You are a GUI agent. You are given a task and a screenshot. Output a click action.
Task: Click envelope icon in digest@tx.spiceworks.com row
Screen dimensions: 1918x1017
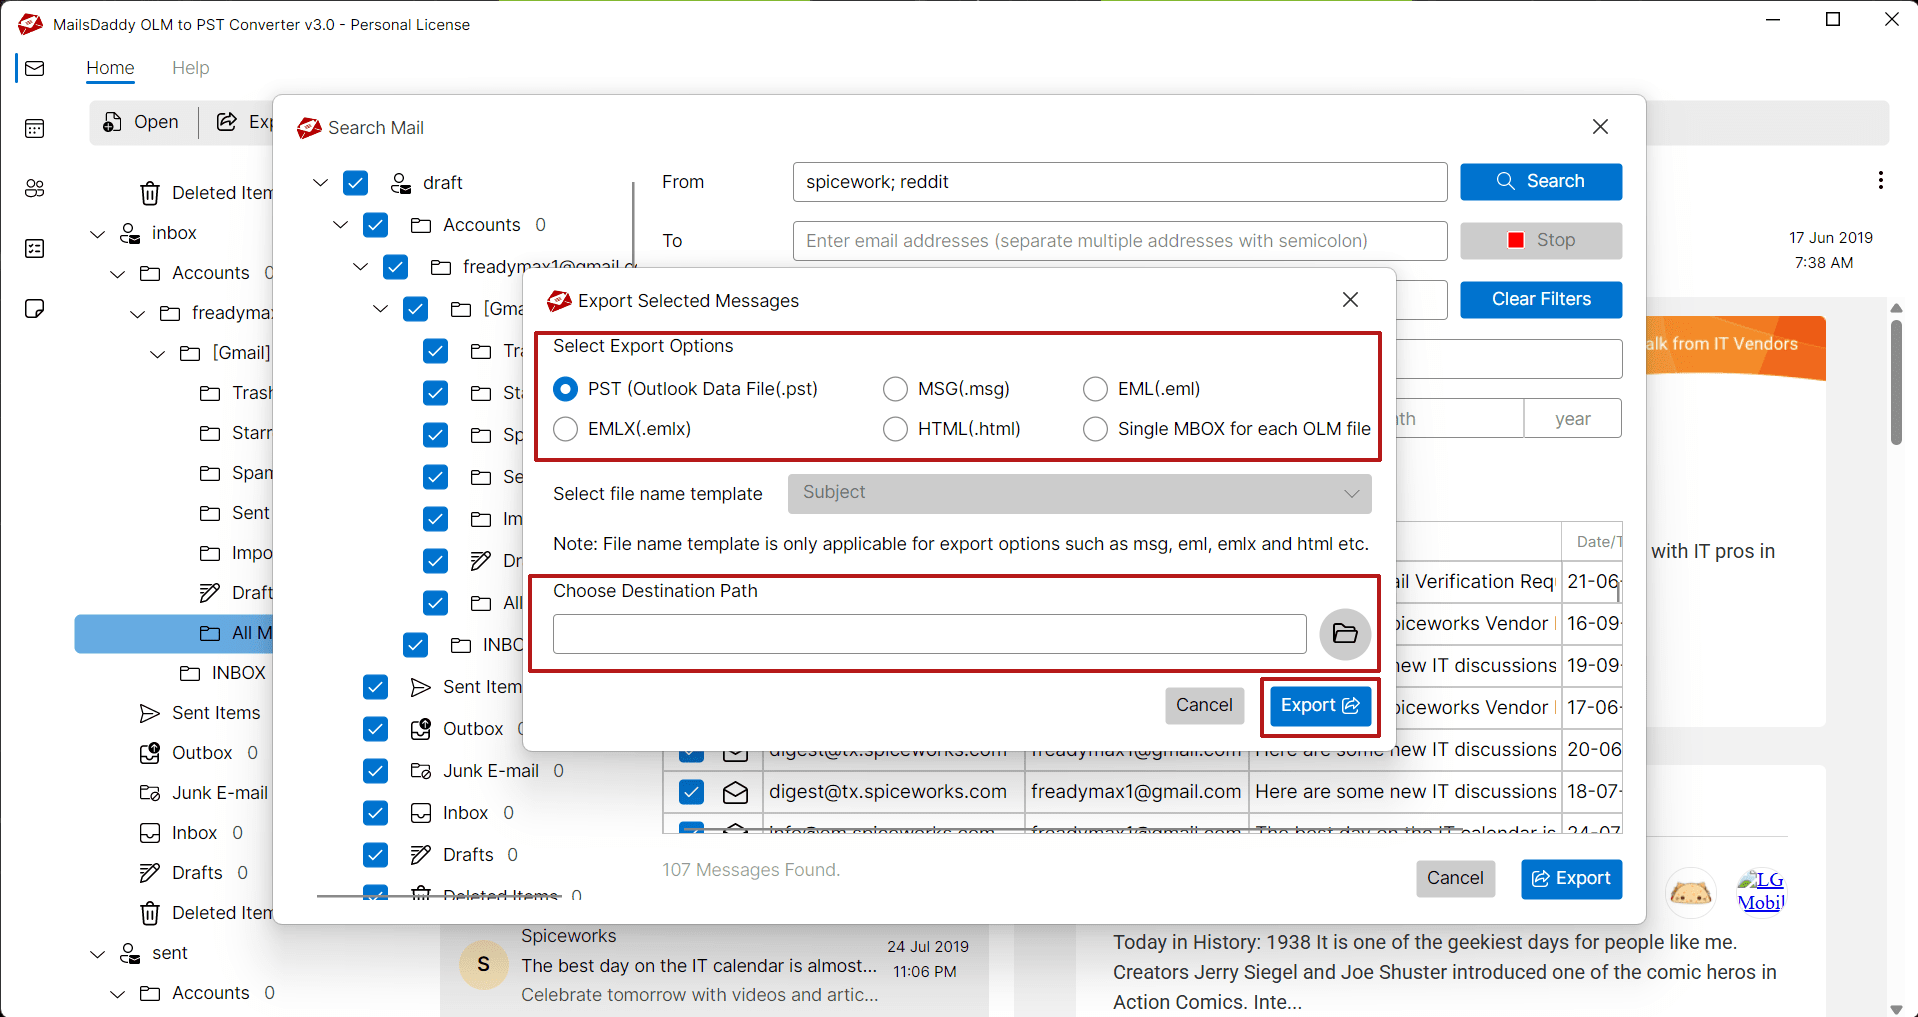coord(736,792)
